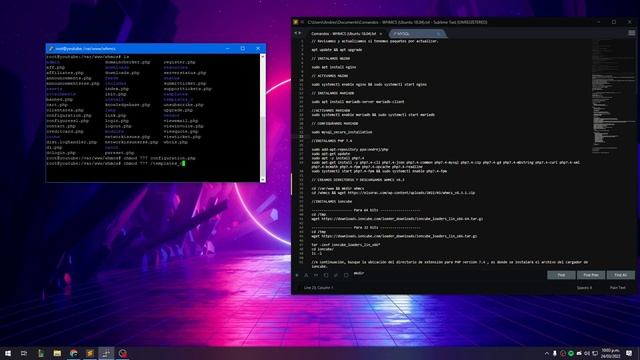This screenshot has height=360, width=640.
Task: Open the green app pinned beside Task View
Action: [x=40, y=353]
